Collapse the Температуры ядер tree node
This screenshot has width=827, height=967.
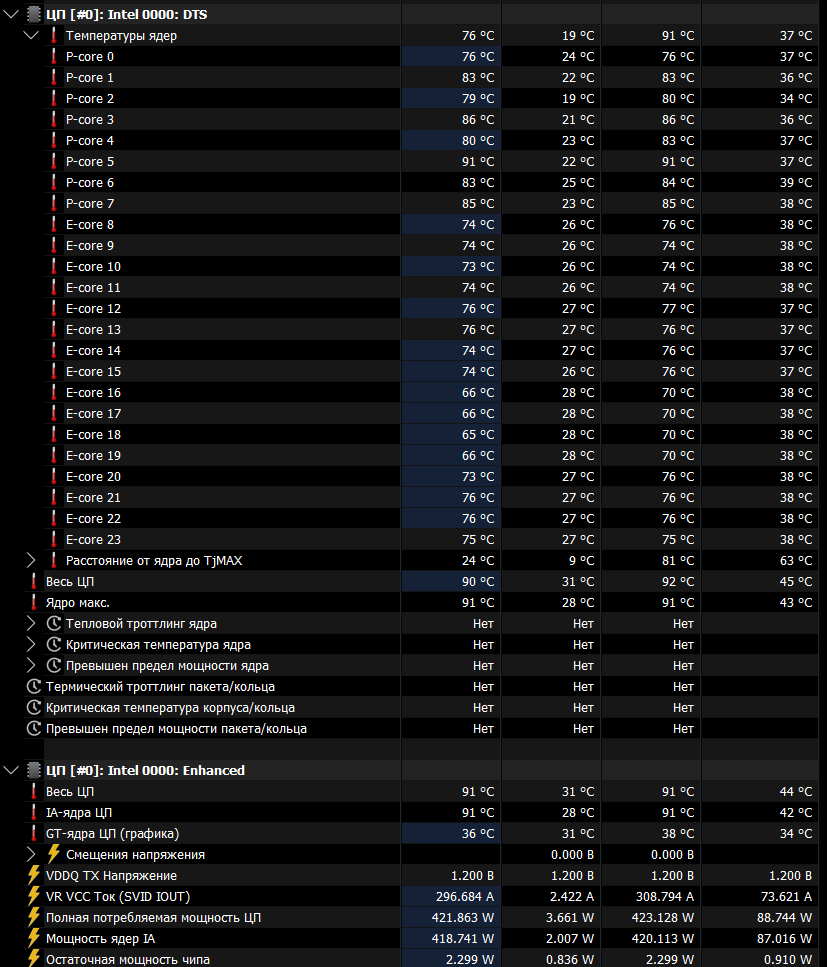[31, 35]
